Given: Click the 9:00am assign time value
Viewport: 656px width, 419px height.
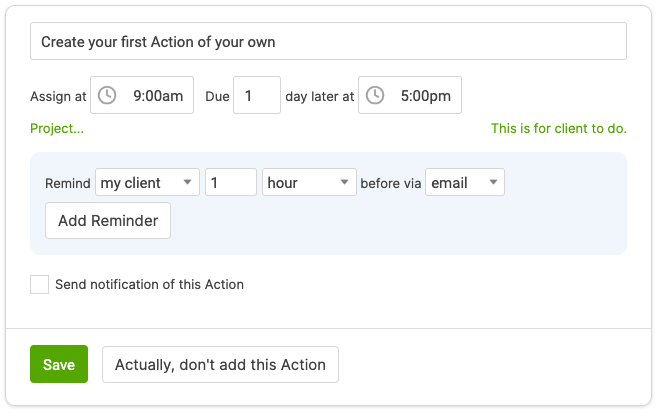Looking at the screenshot, I should coord(158,96).
